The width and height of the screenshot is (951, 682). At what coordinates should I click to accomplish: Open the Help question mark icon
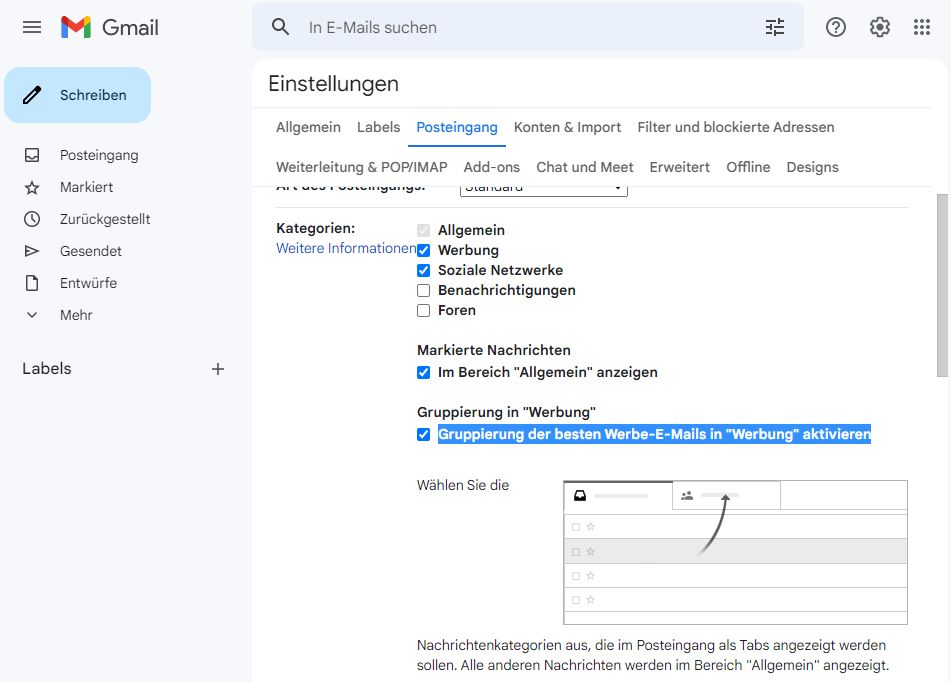click(x=836, y=27)
